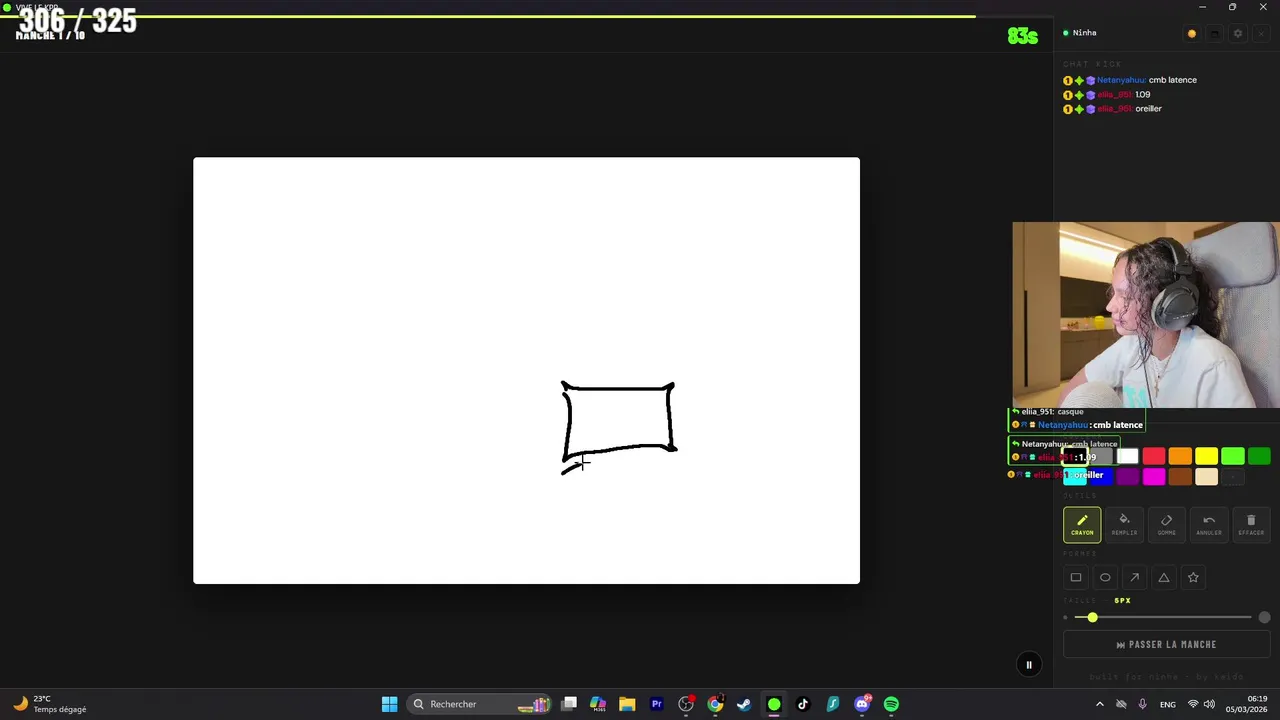Choose the yellow color swatch

1207,457
